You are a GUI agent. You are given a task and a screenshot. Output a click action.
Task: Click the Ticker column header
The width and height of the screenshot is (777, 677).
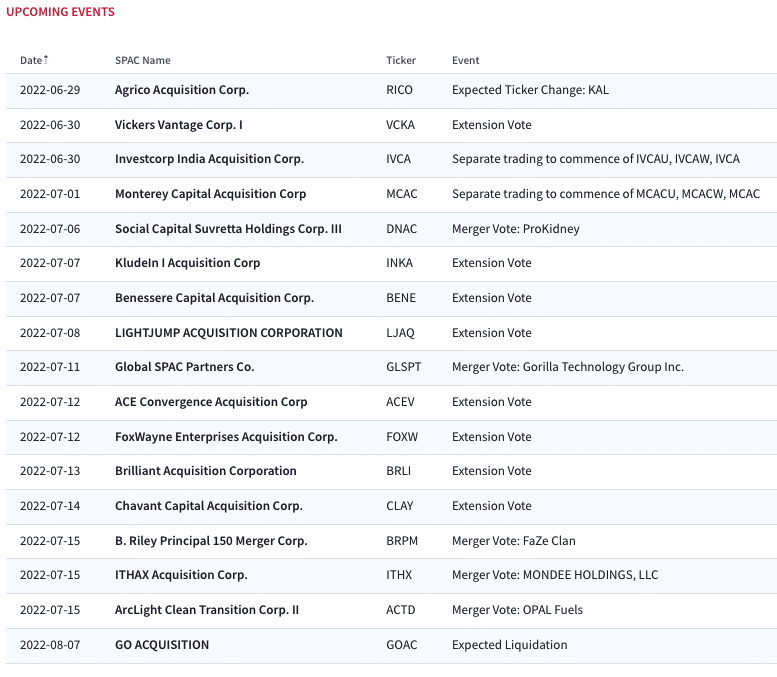click(401, 60)
